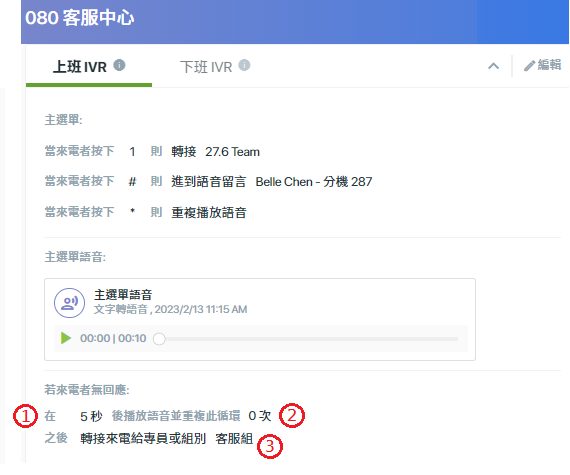Click the pencil edit icon
The height and width of the screenshot is (475, 570).
529,66
